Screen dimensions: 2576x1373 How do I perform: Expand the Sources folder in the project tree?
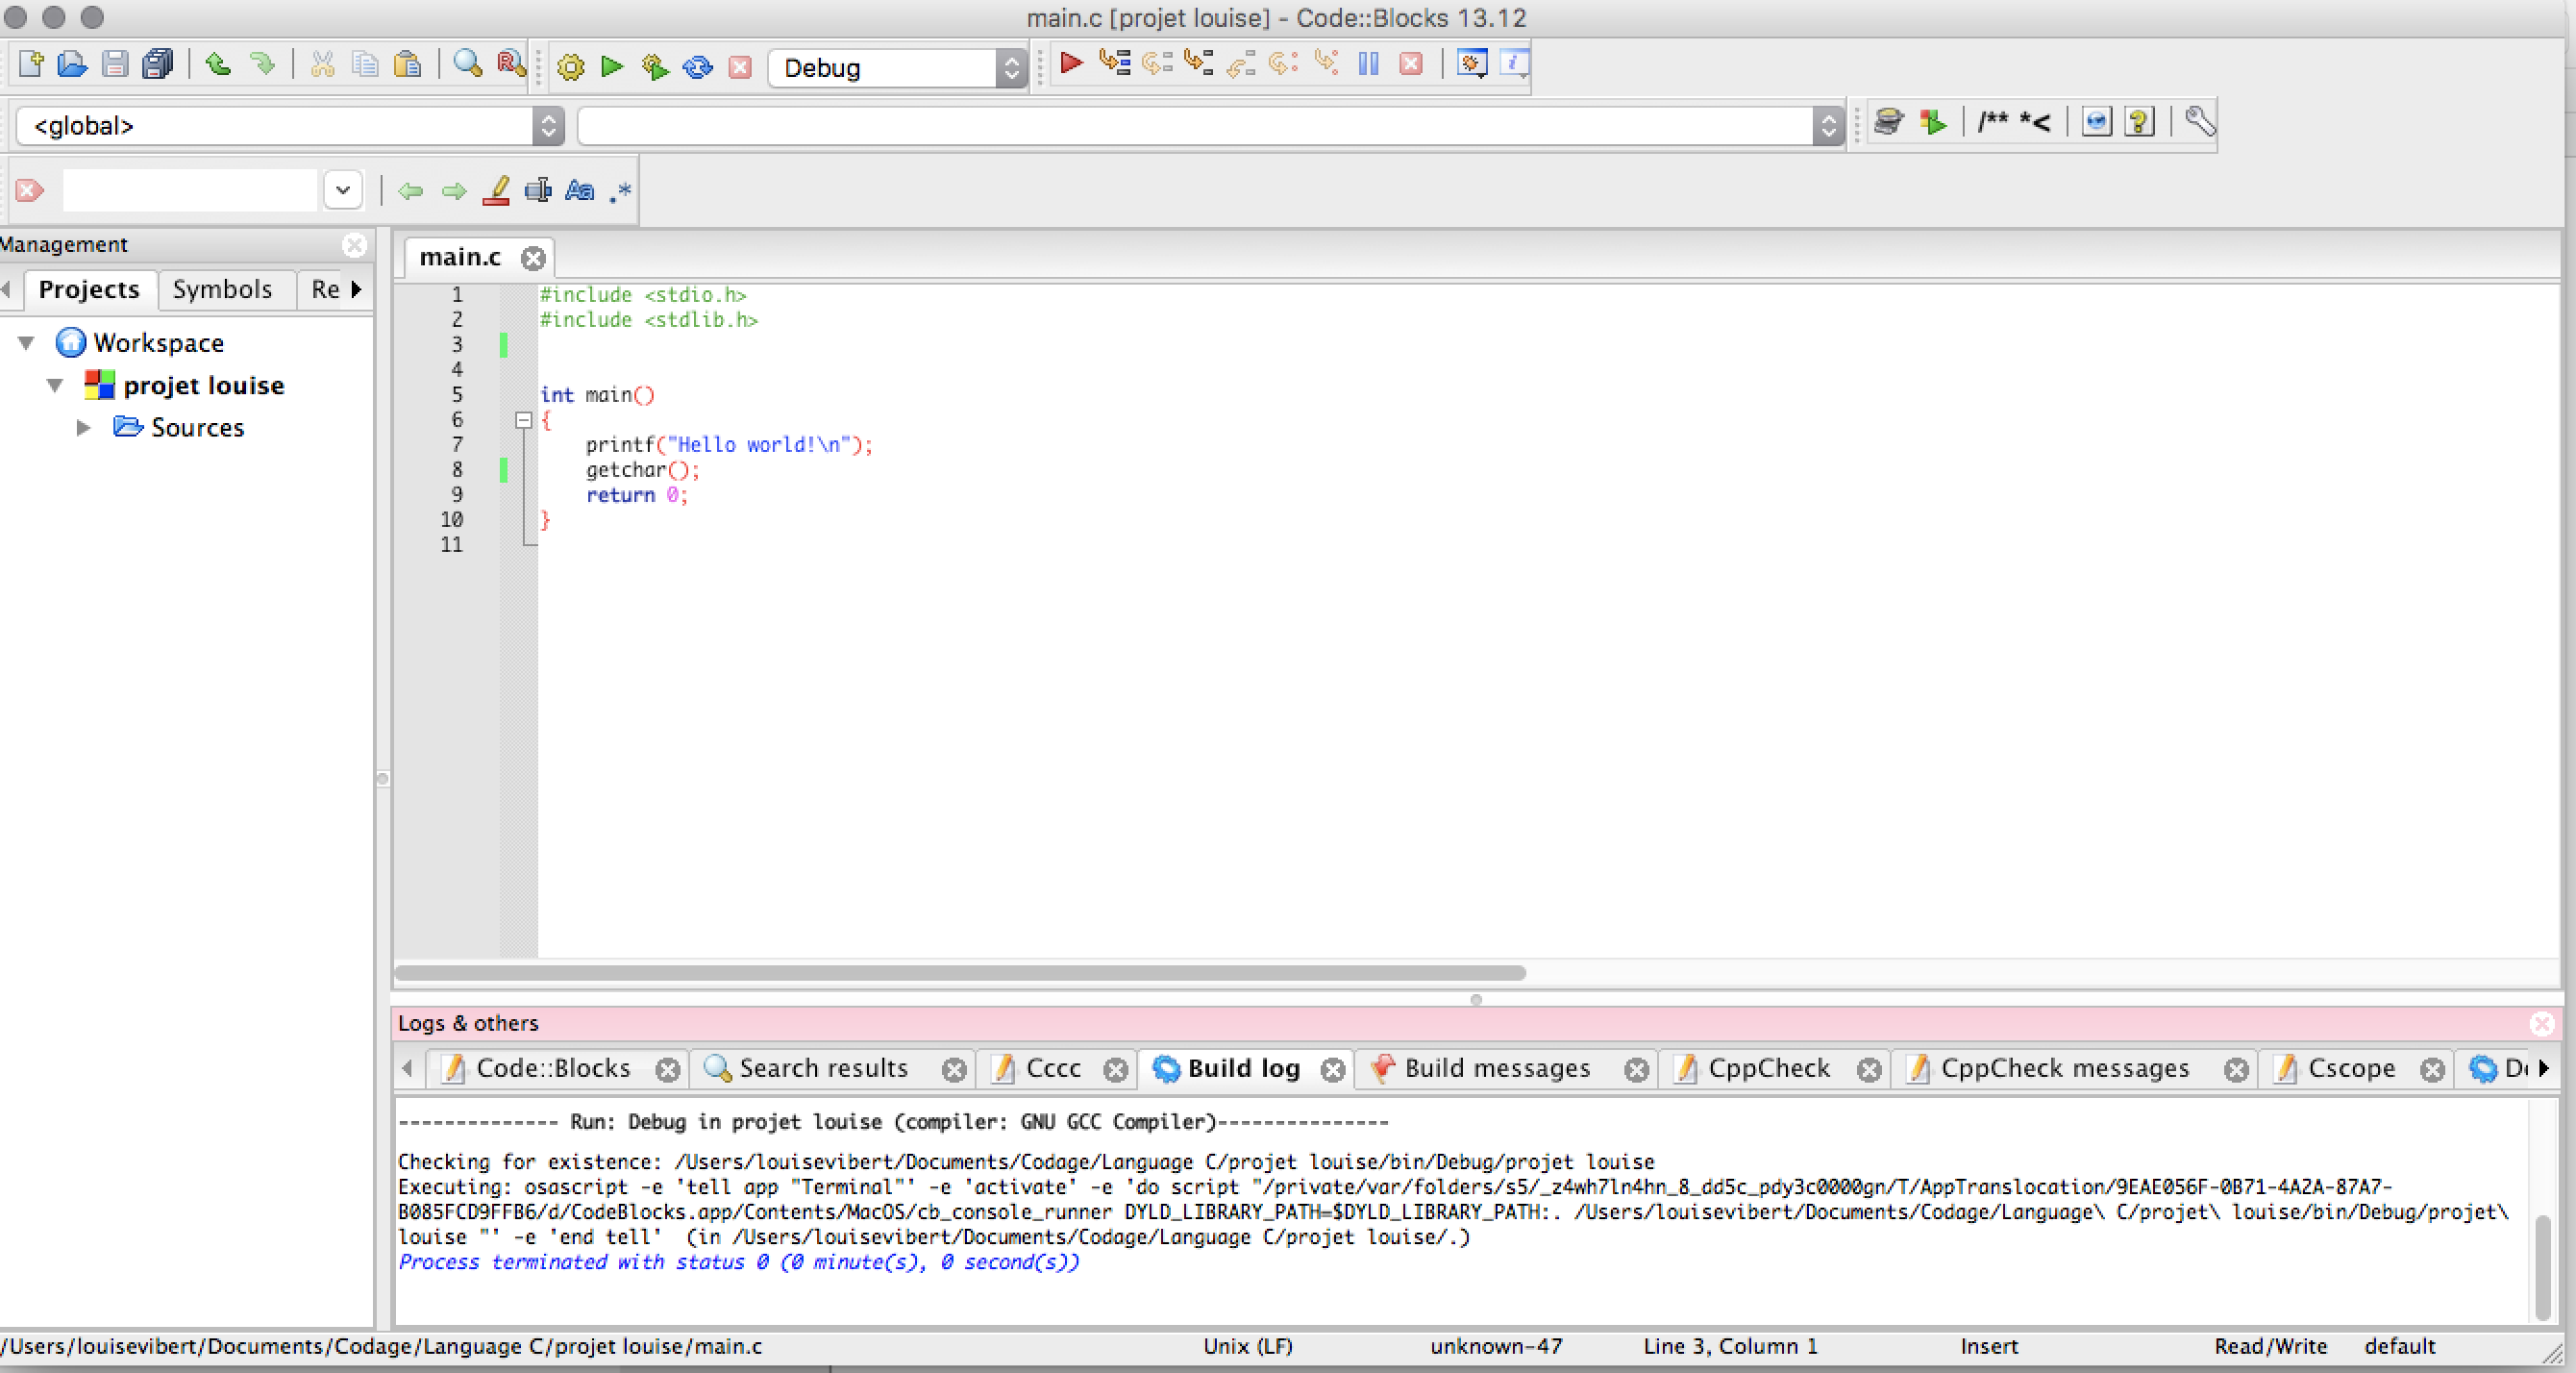(83, 427)
